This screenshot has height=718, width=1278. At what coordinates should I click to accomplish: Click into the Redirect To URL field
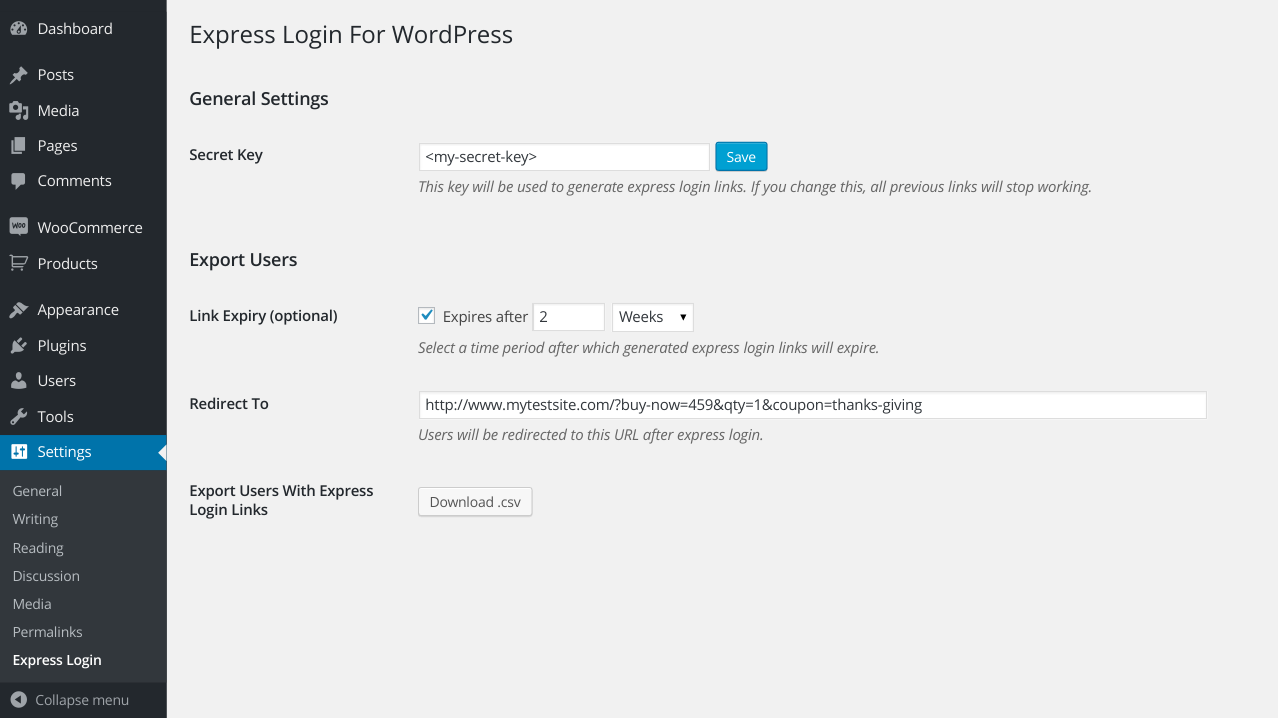(812, 405)
